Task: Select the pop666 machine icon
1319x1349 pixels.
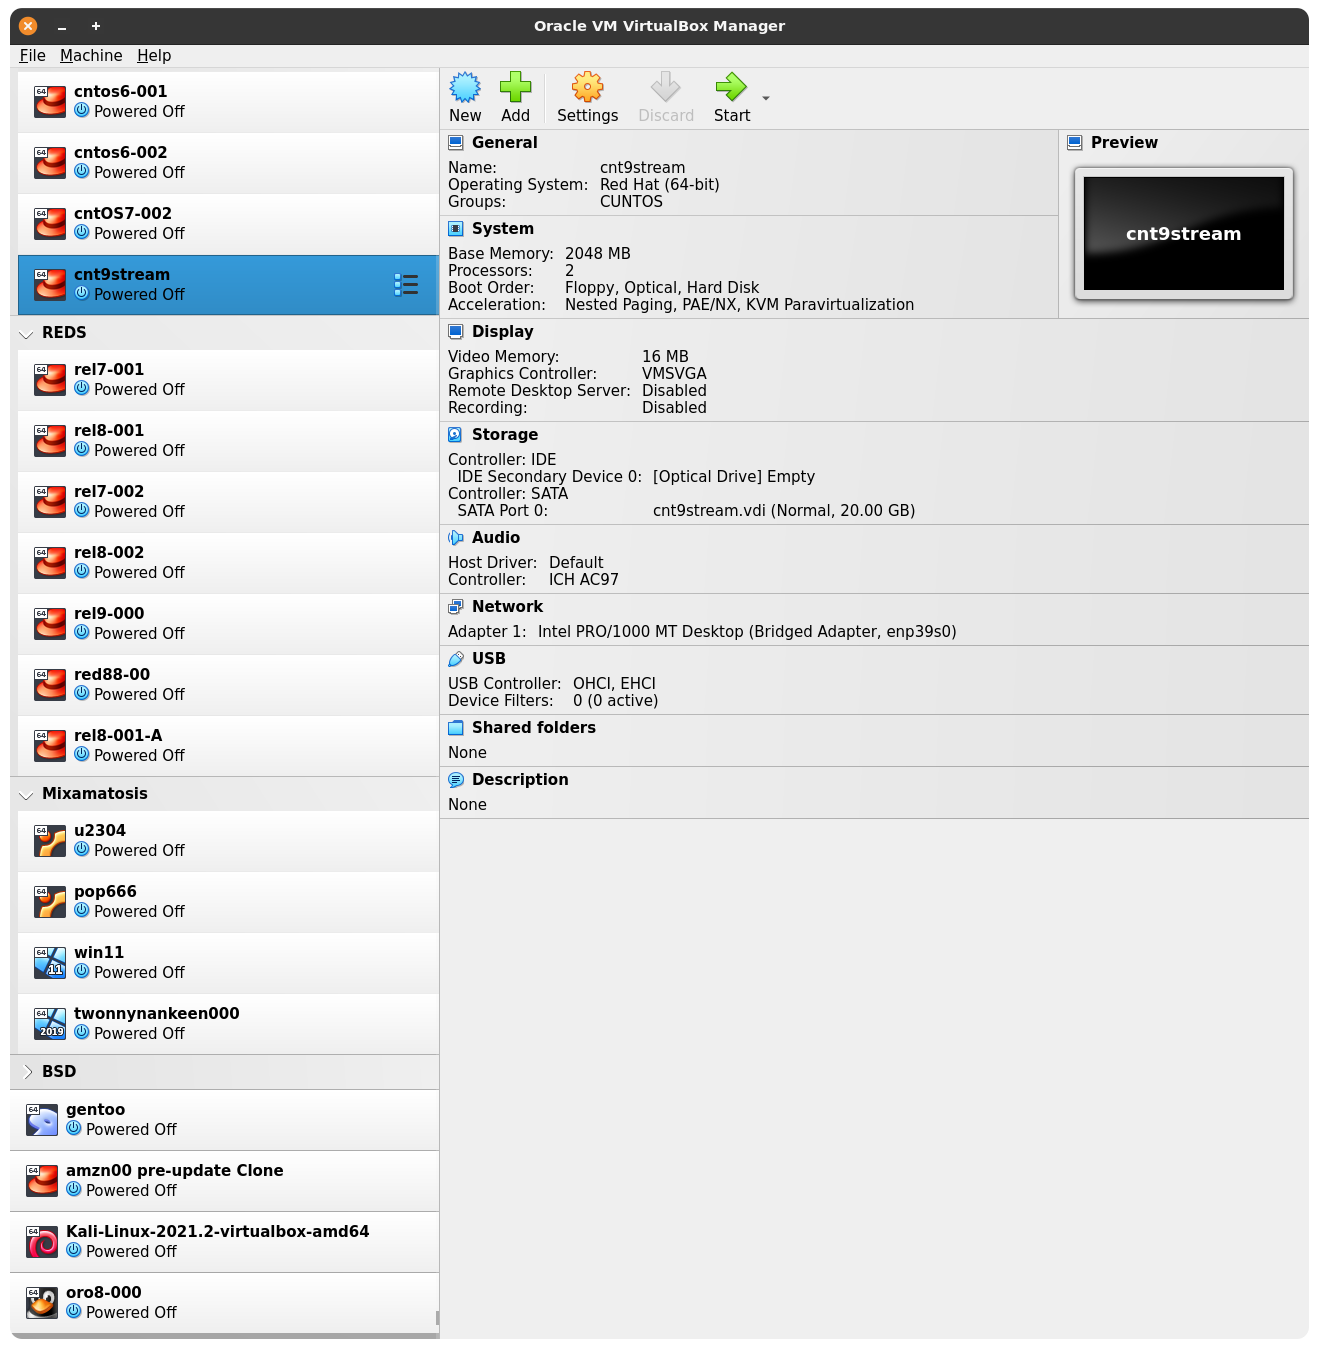Action: pos(50,902)
